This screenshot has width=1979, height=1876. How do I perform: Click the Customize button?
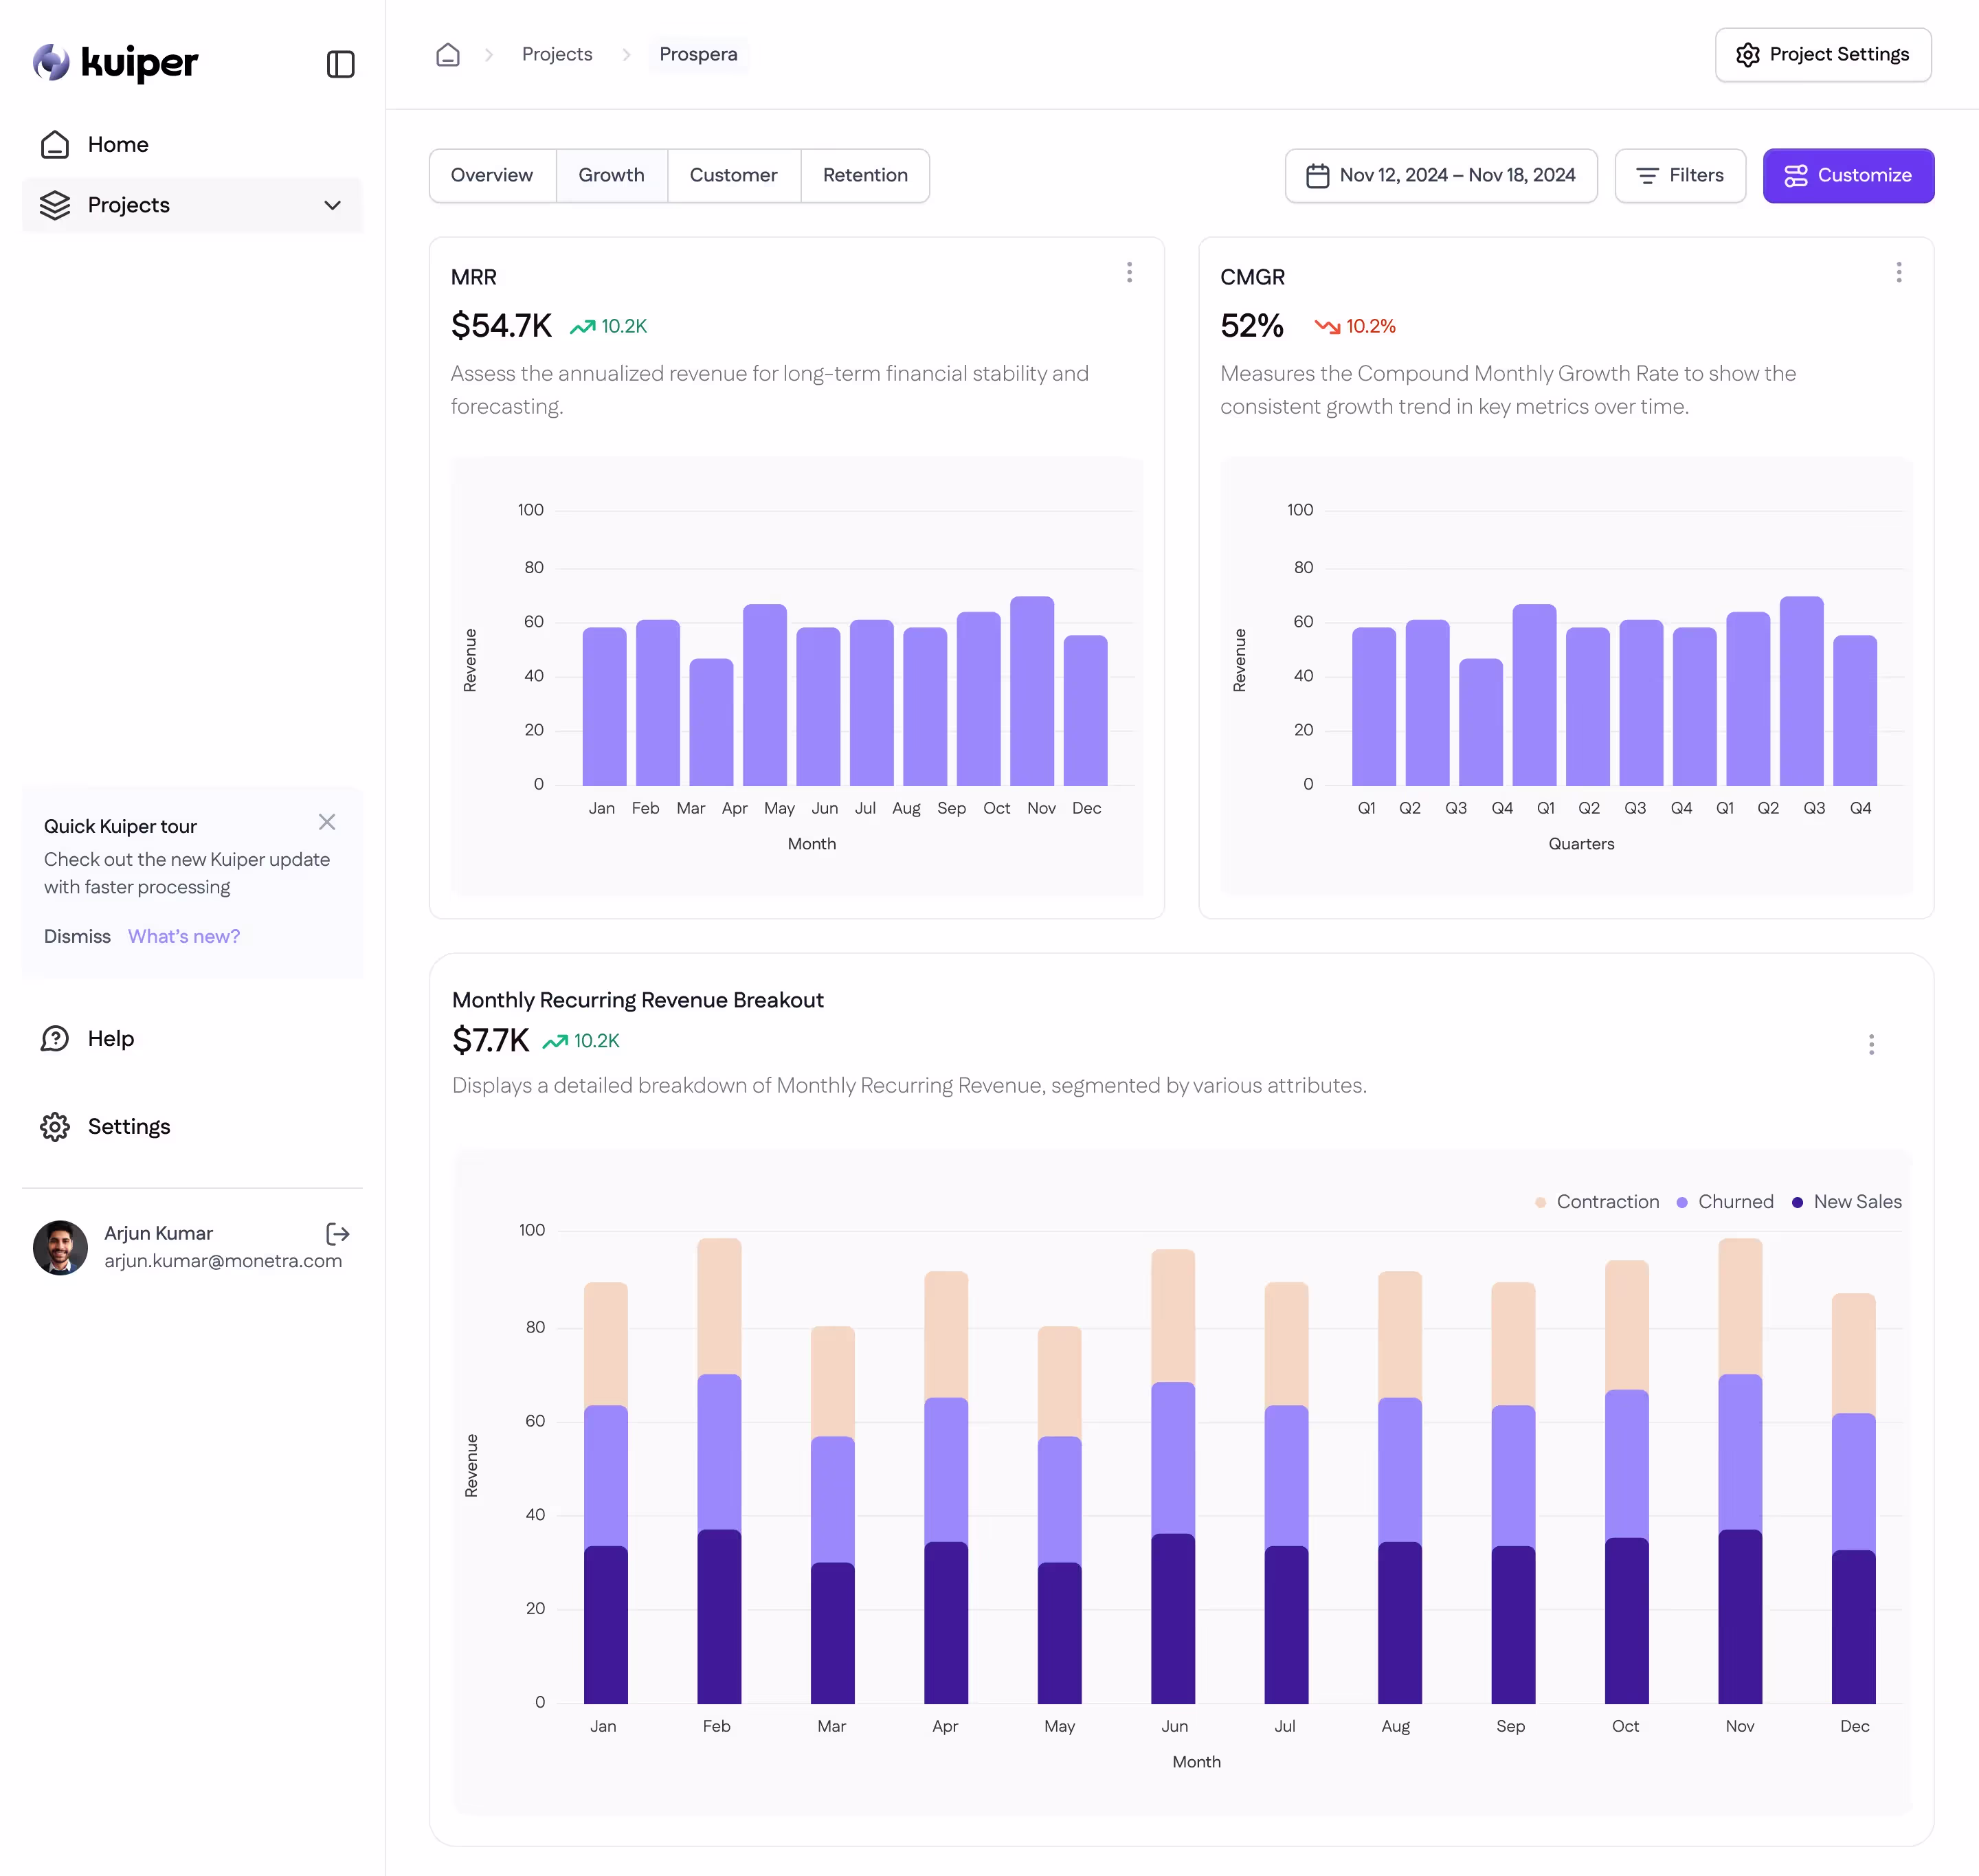coord(1847,175)
